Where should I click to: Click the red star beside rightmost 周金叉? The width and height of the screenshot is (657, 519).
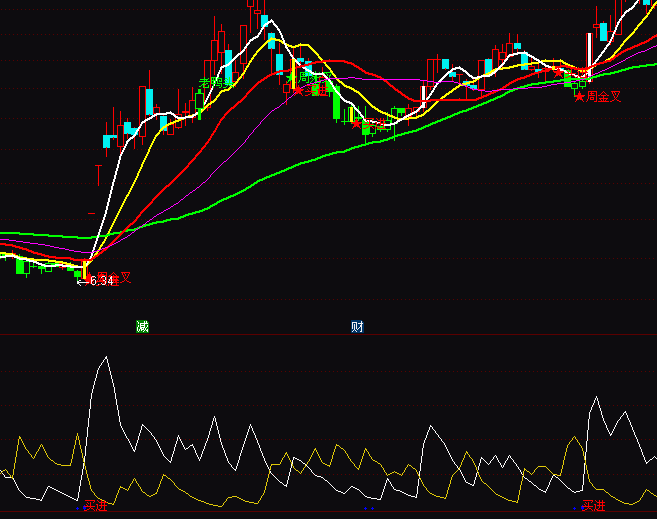(x=579, y=97)
